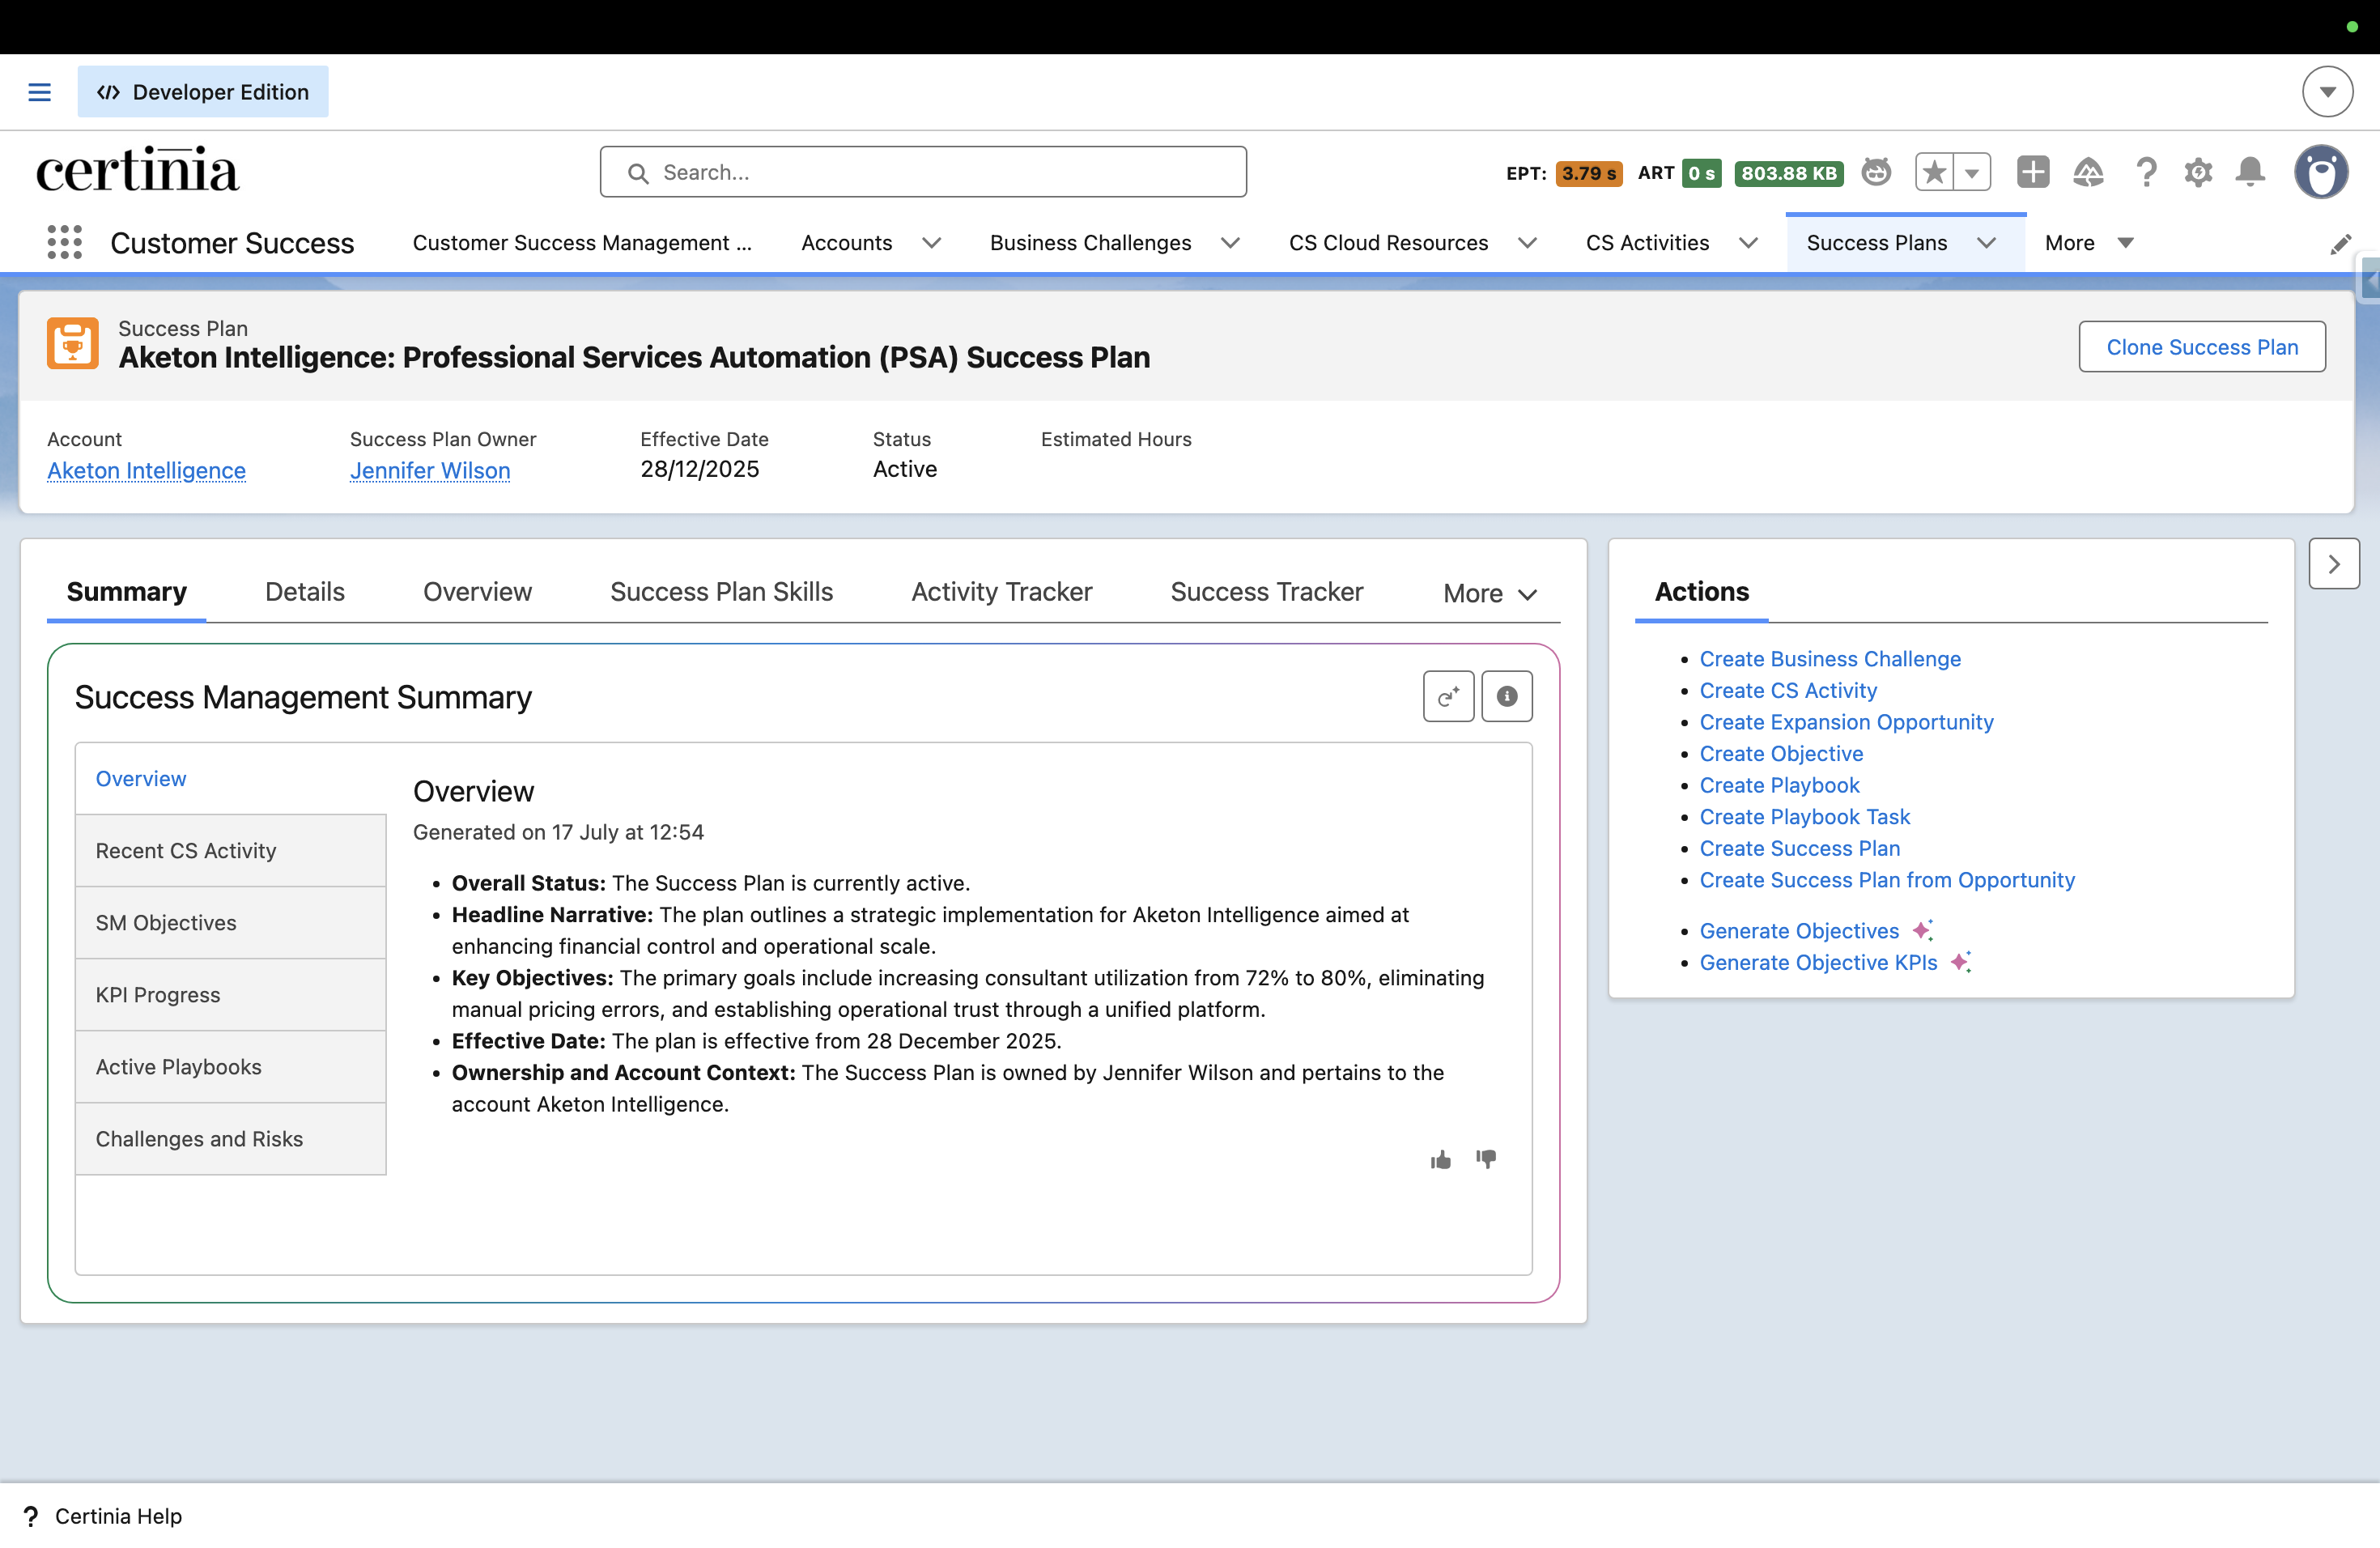
Task: Switch to the Details tab
Action: coord(305,592)
